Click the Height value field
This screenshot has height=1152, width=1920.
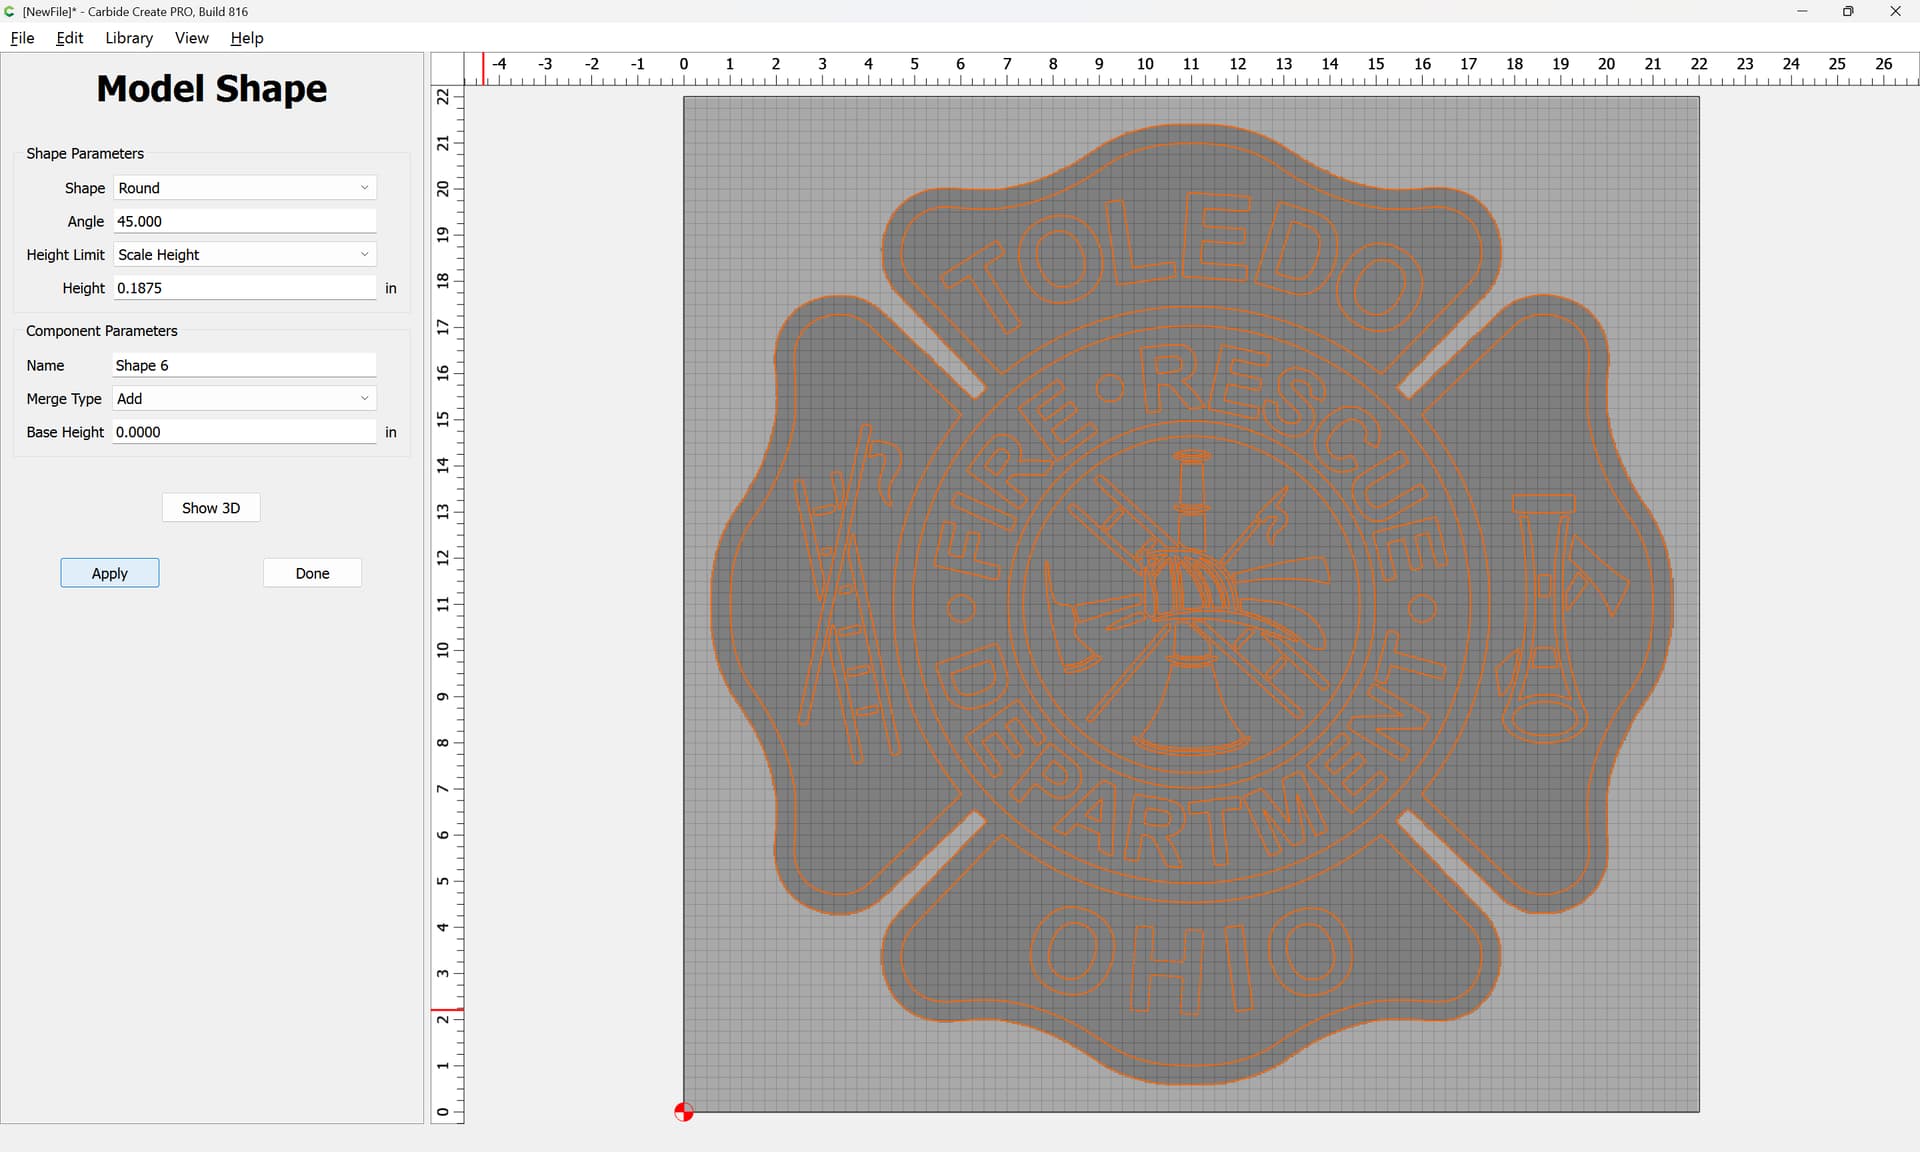(244, 288)
